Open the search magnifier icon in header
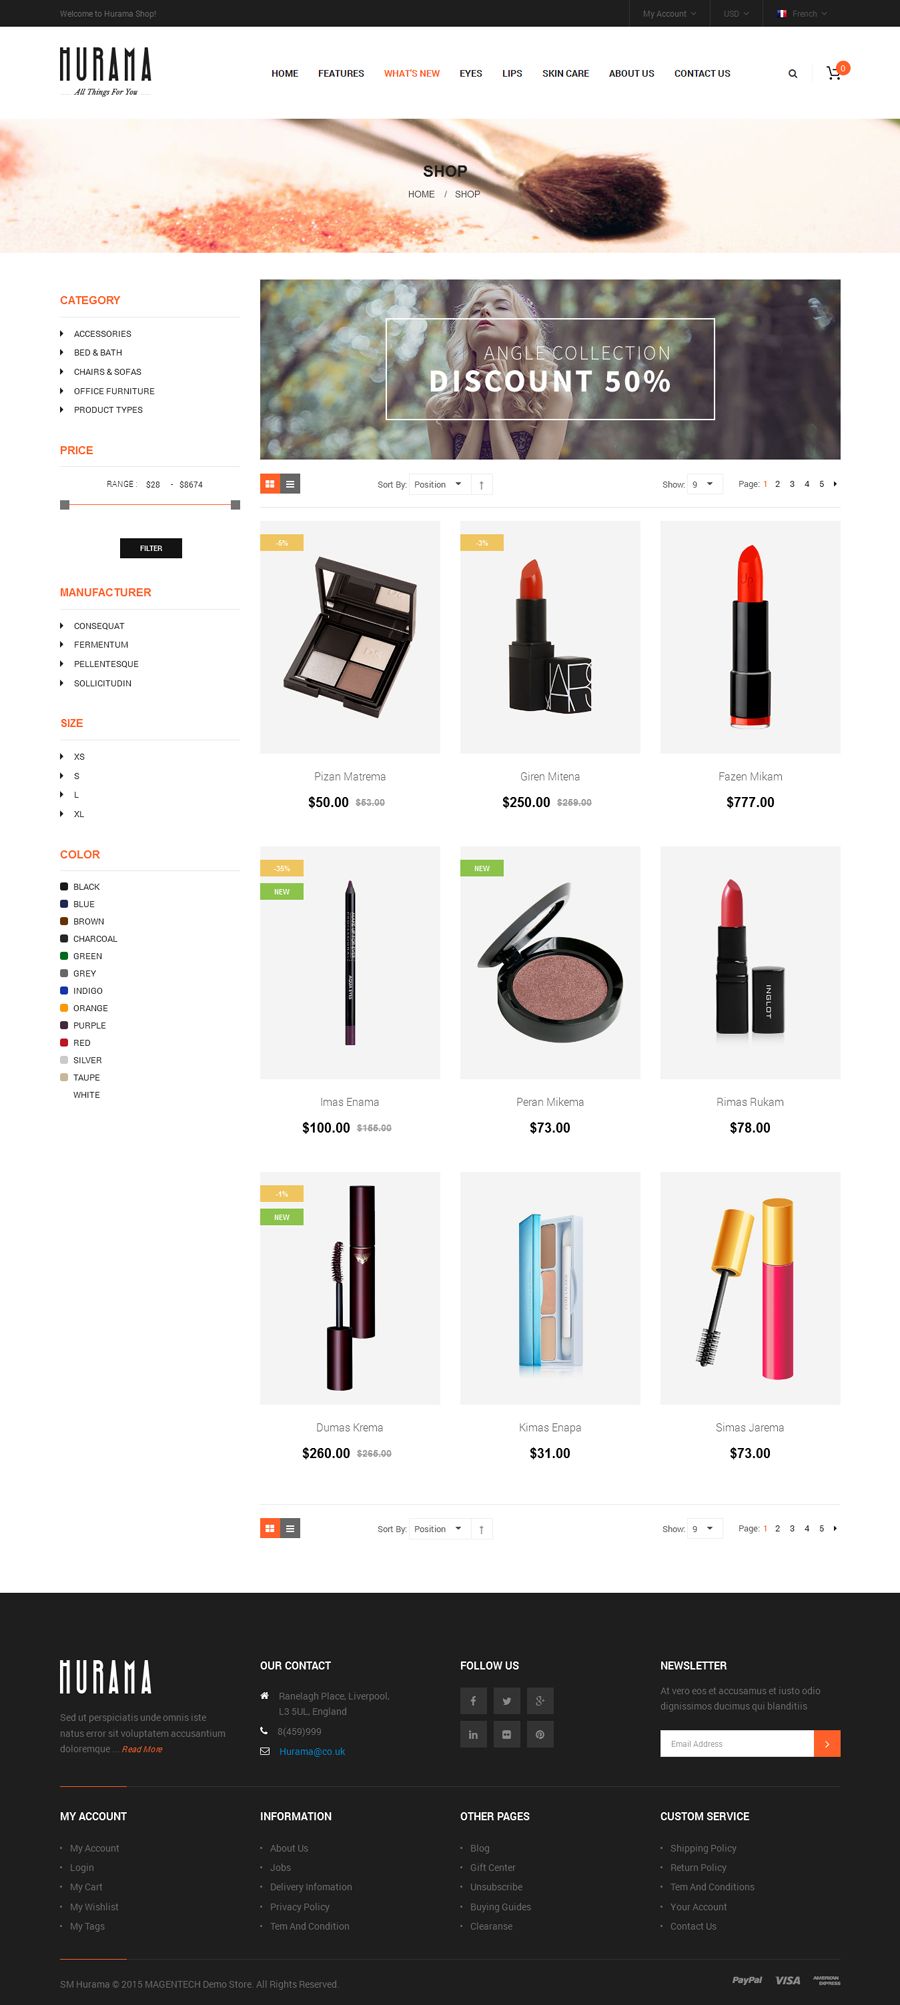This screenshot has width=900, height=2005. pos(793,74)
